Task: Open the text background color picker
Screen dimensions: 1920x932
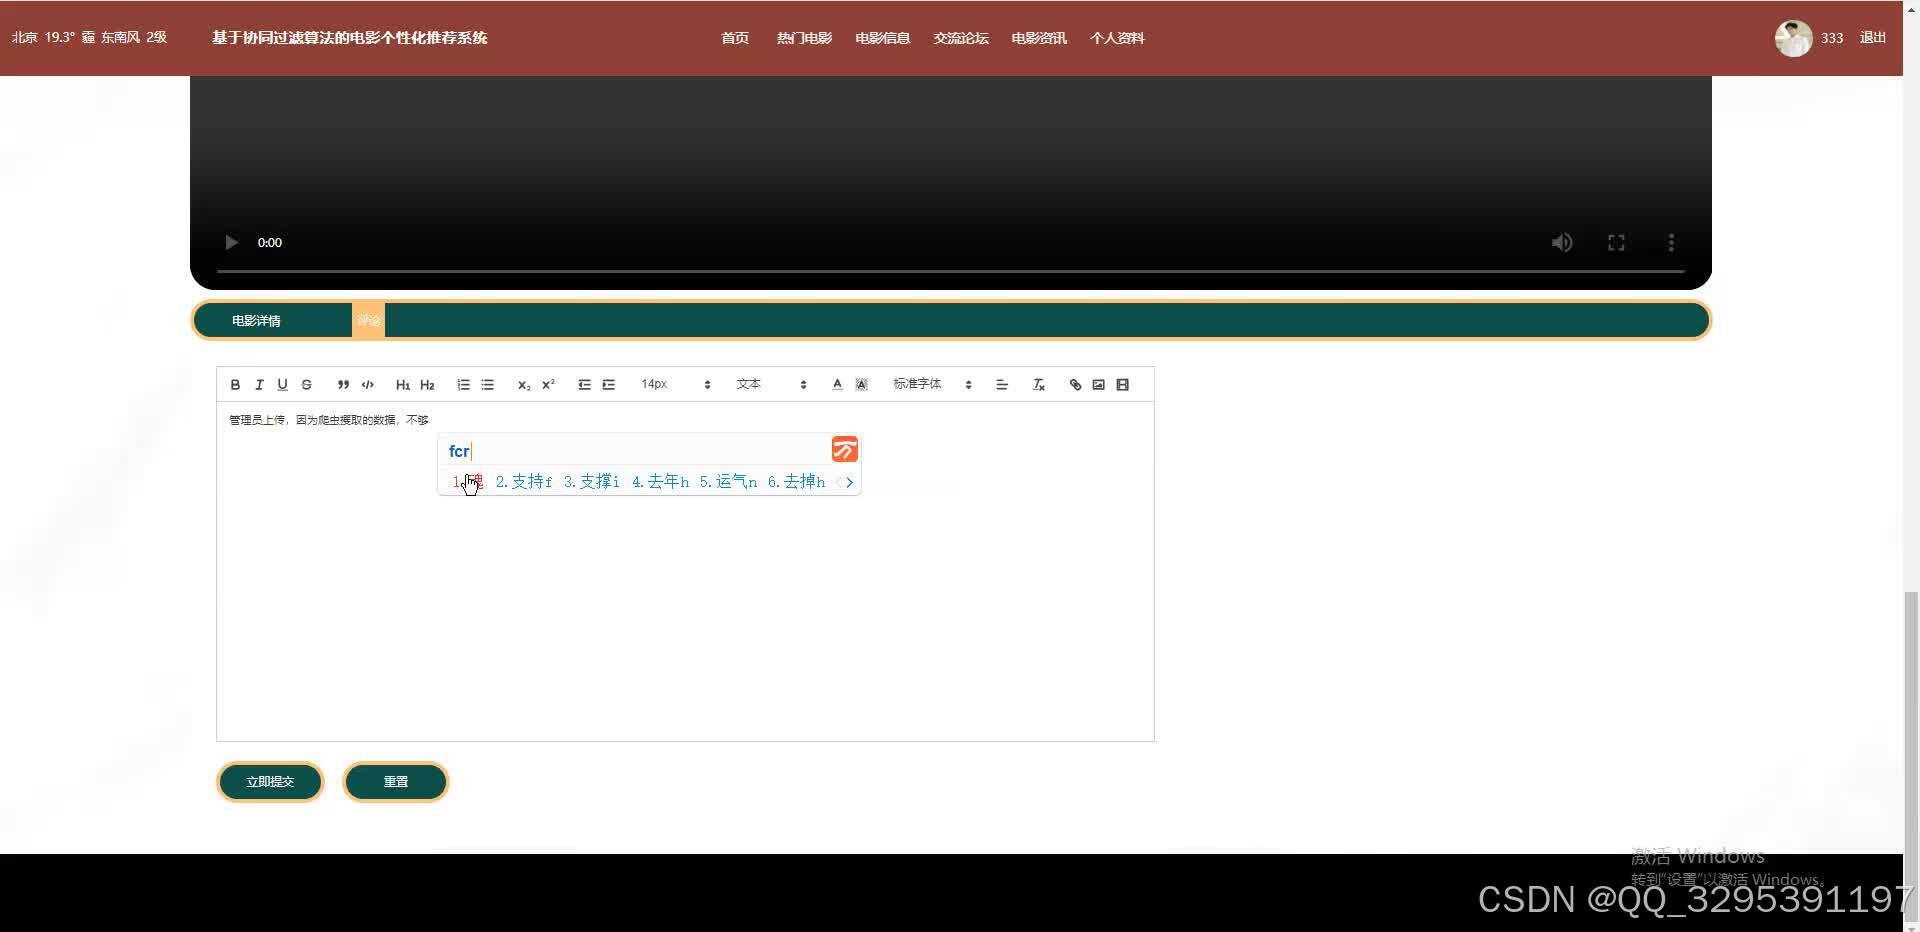Action: click(862, 385)
